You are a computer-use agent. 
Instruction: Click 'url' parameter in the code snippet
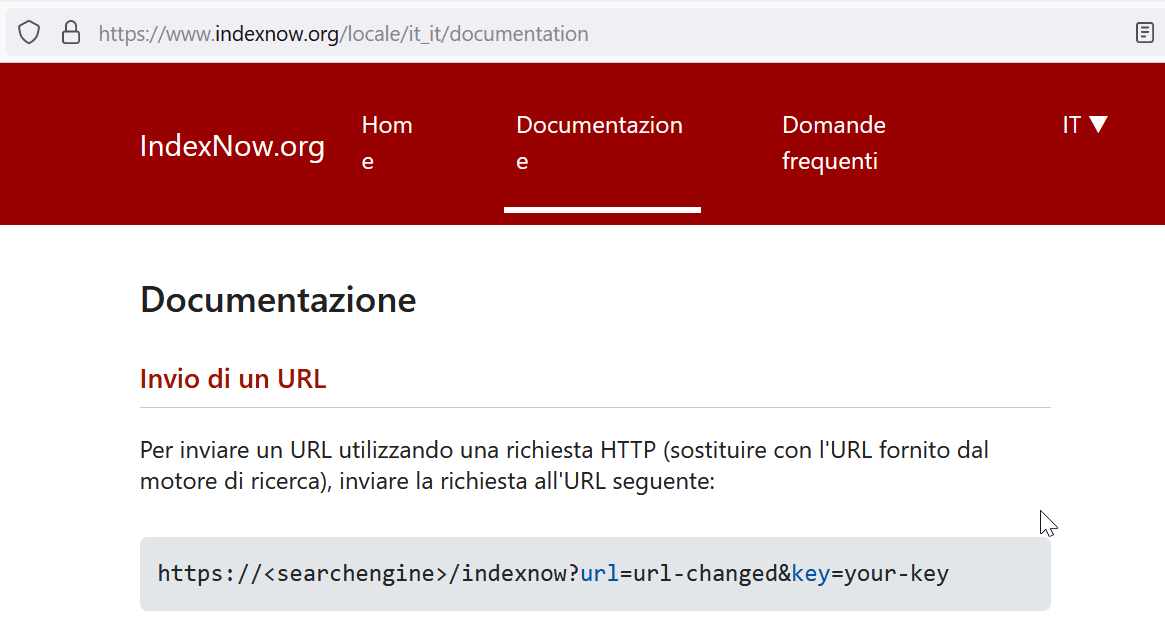point(599,574)
